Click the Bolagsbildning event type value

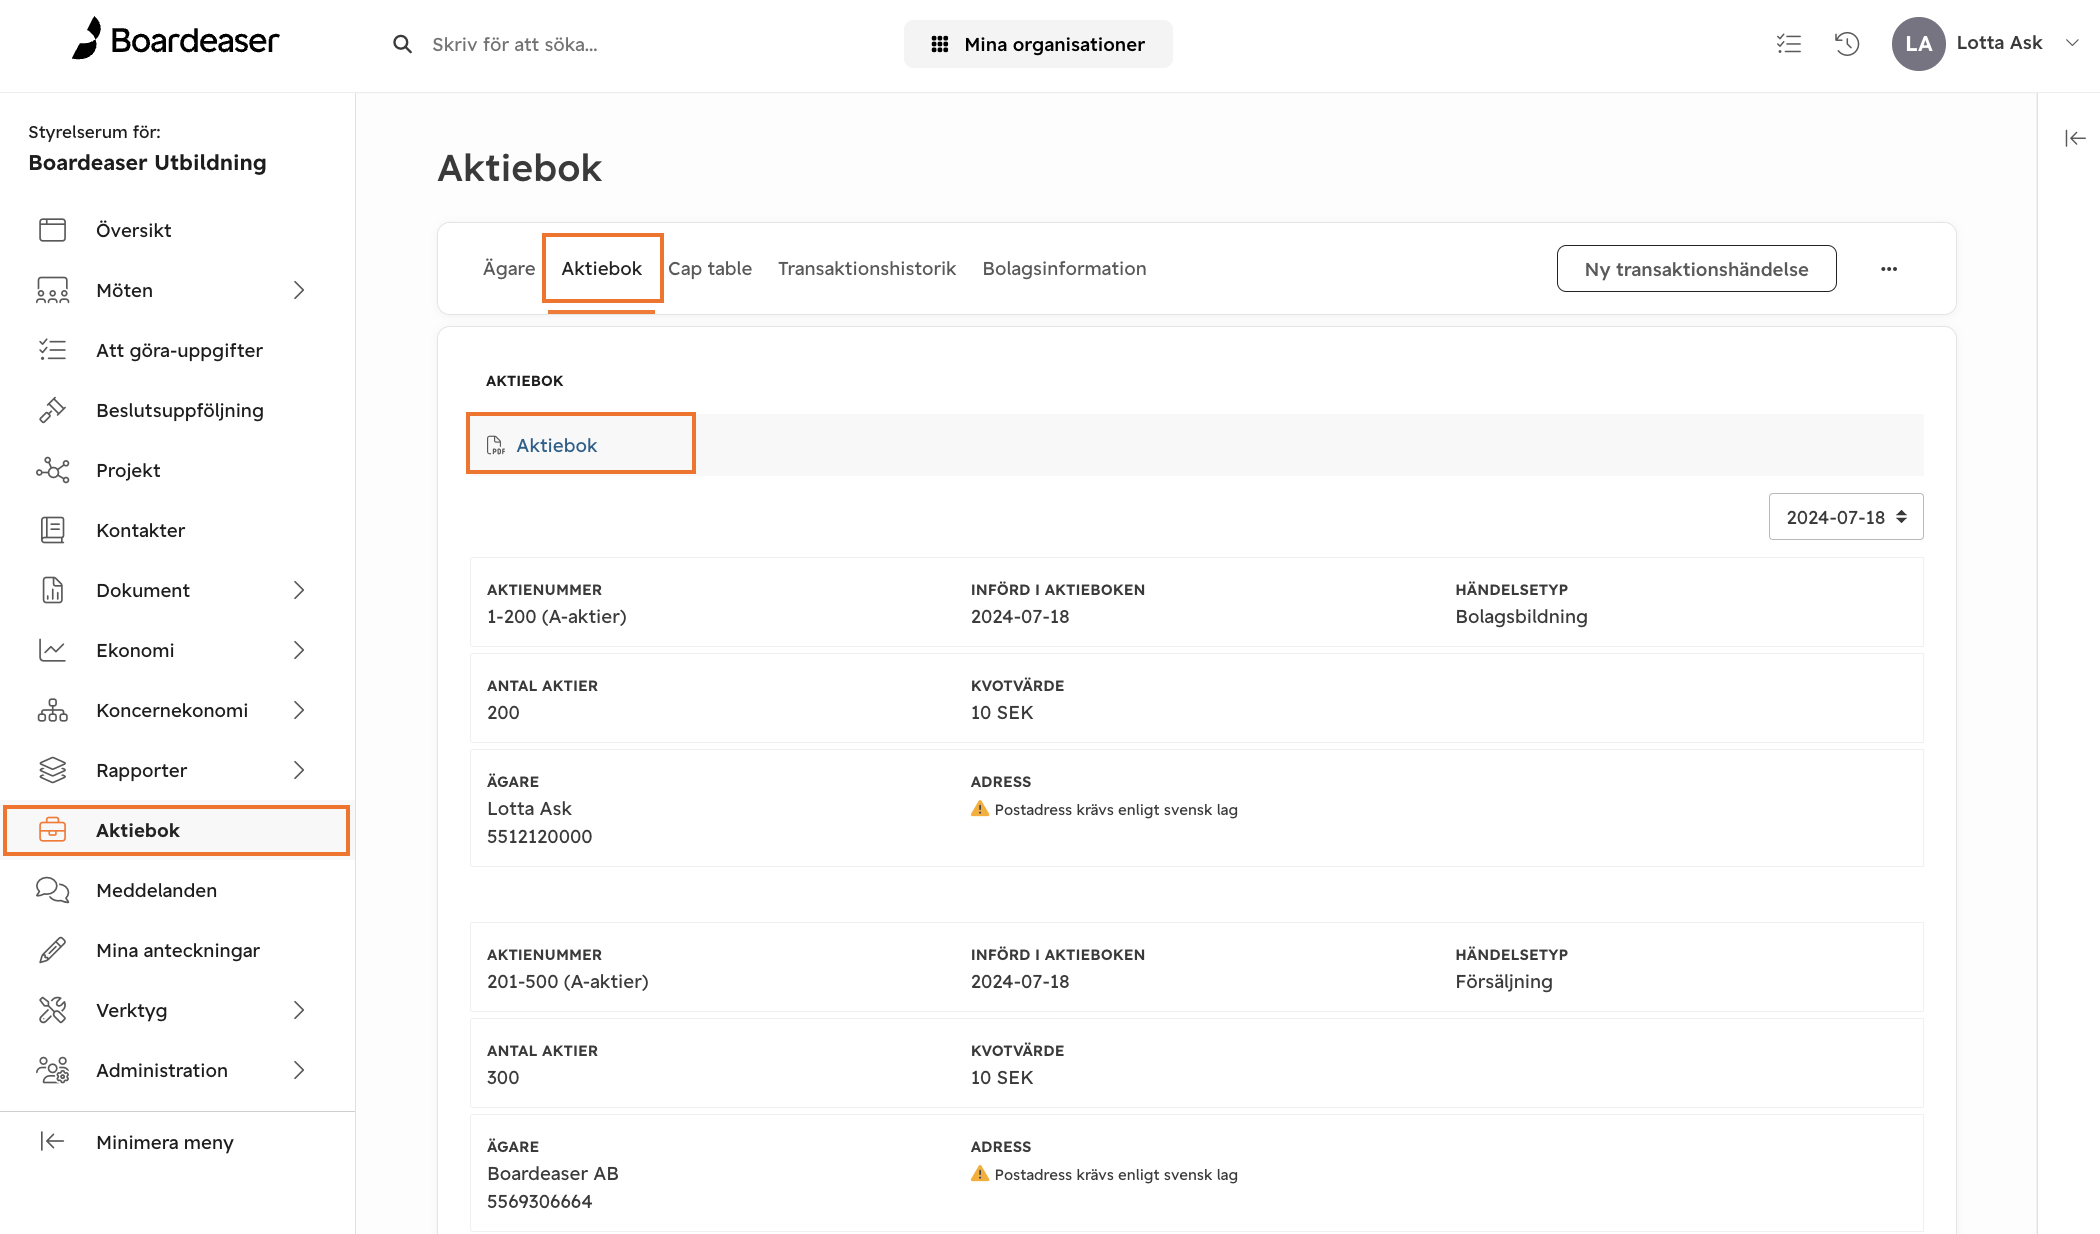[1521, 616]
